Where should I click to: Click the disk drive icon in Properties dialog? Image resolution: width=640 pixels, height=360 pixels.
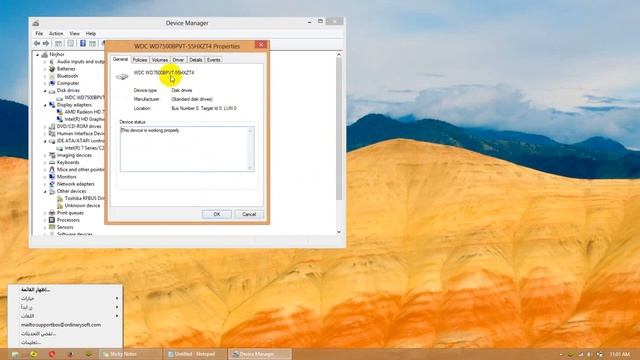click(122, 76)
